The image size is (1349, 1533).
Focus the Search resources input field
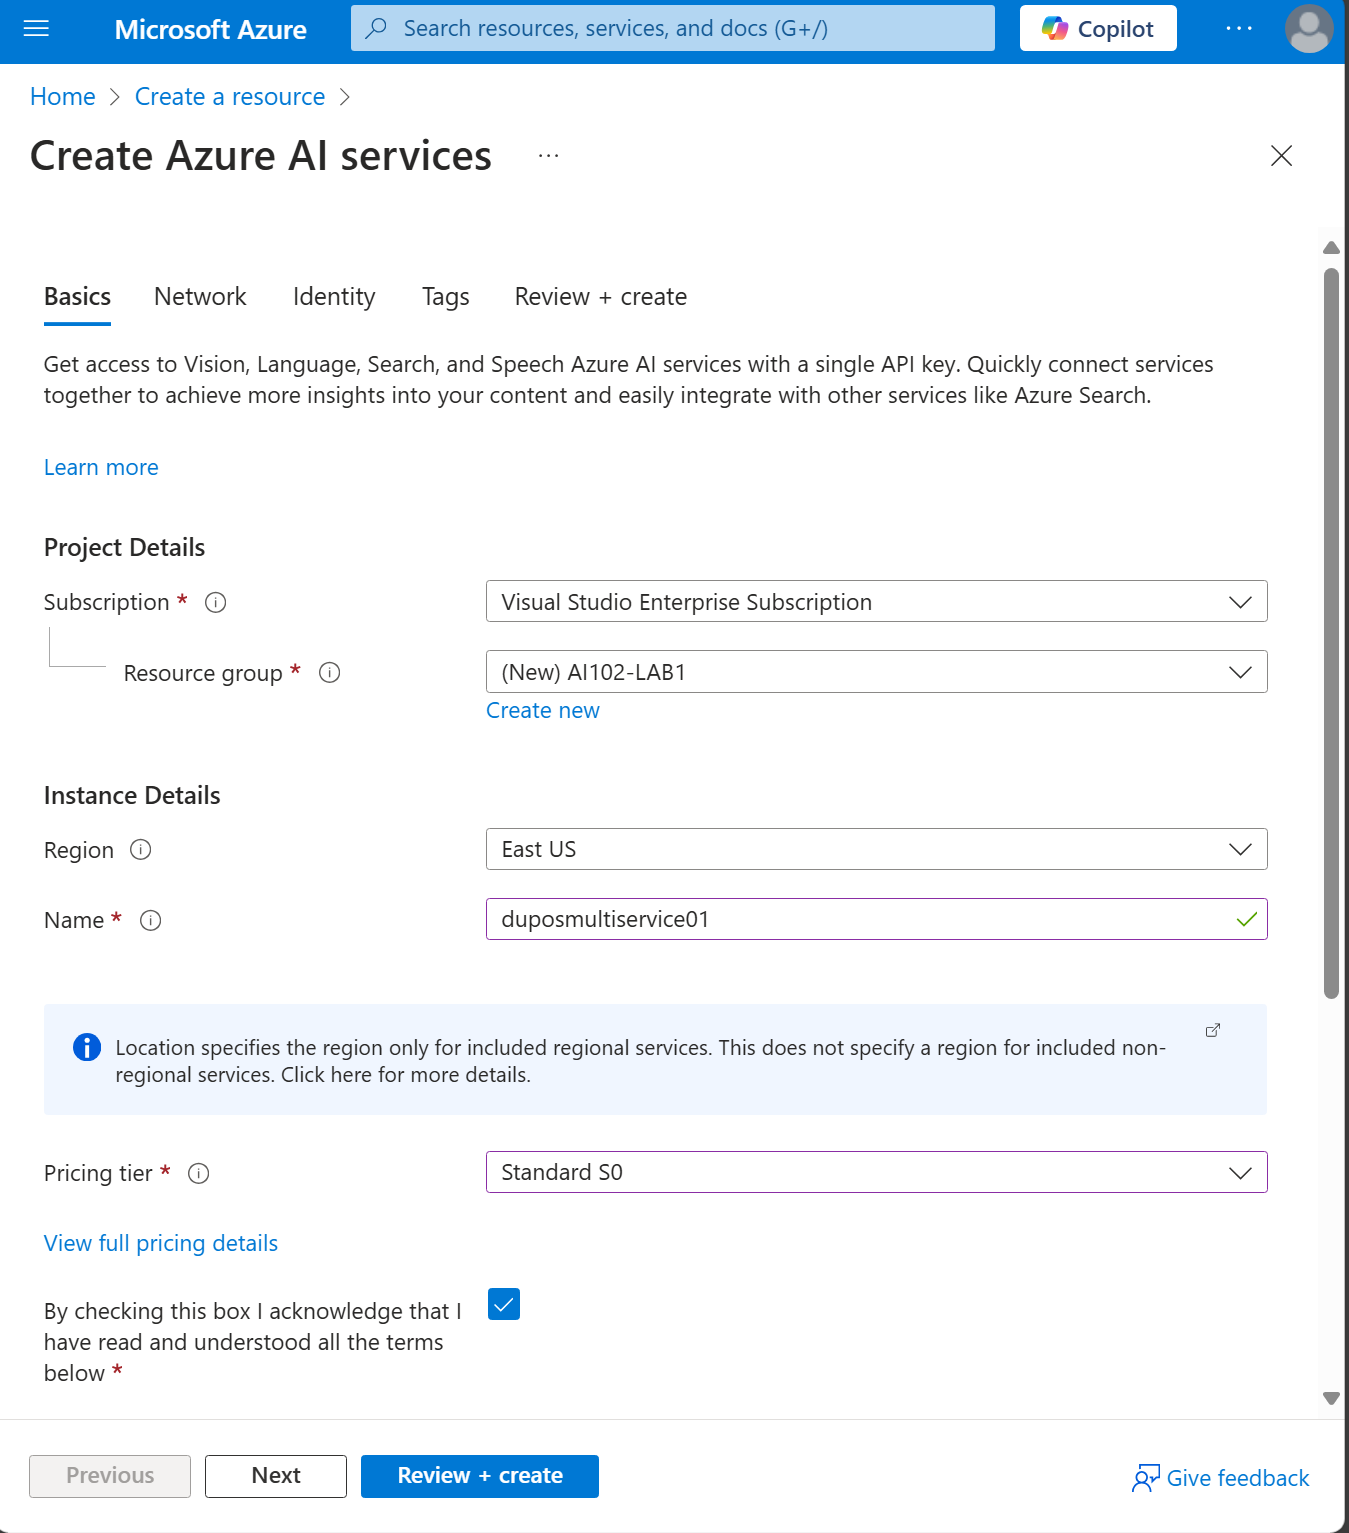[673, 28]
